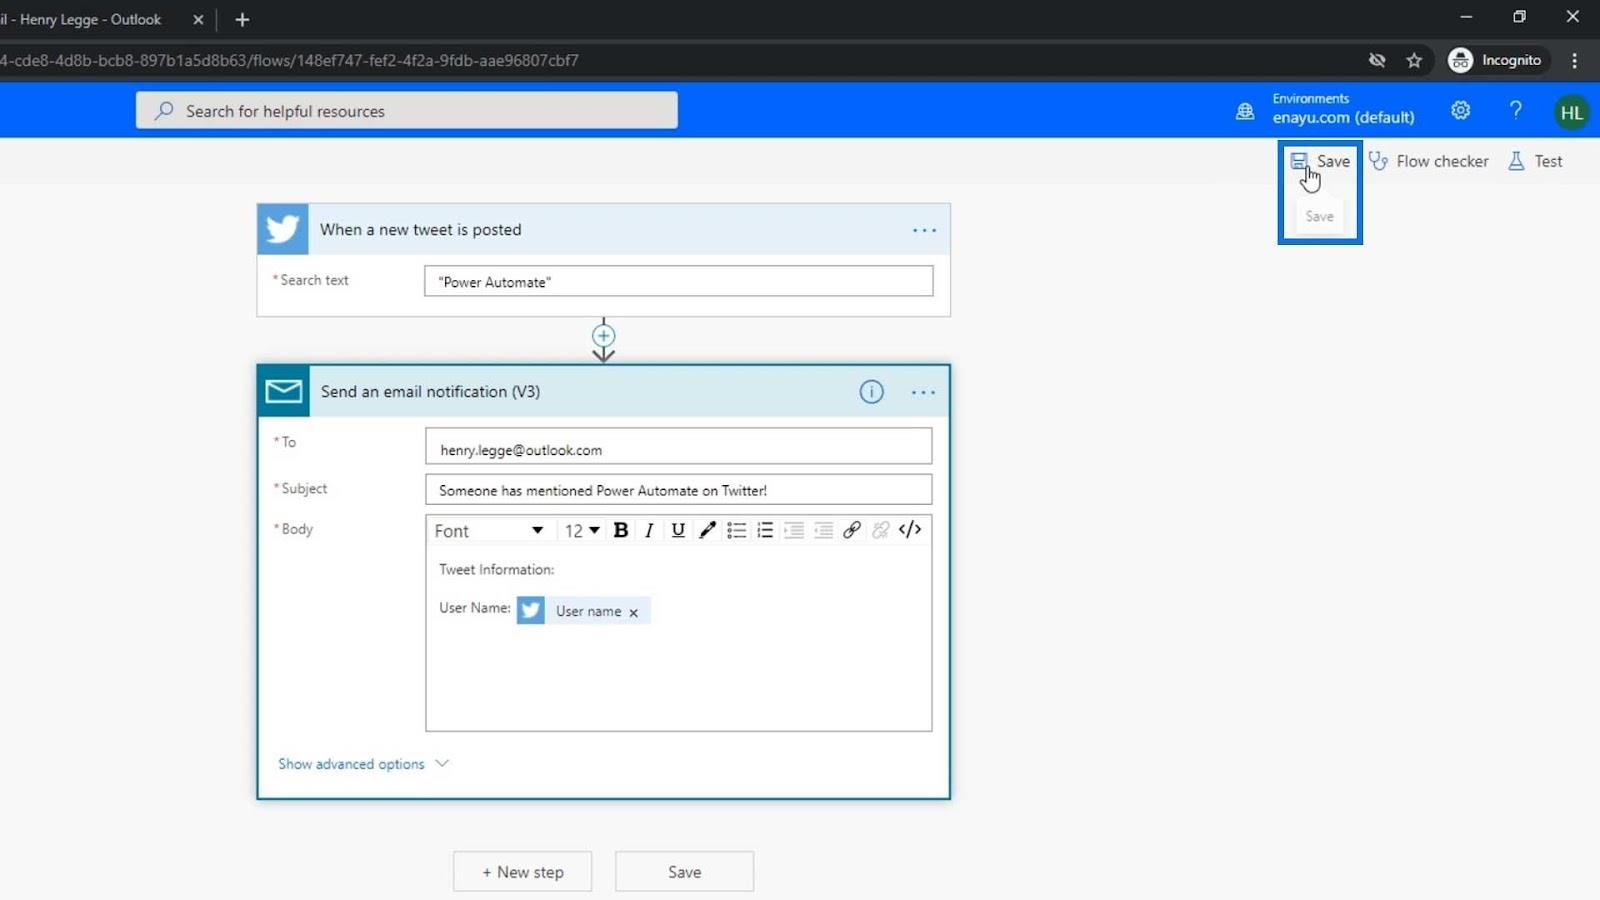1600x900 pixels.
Task: Open the settings gear
Action: 1461,110
